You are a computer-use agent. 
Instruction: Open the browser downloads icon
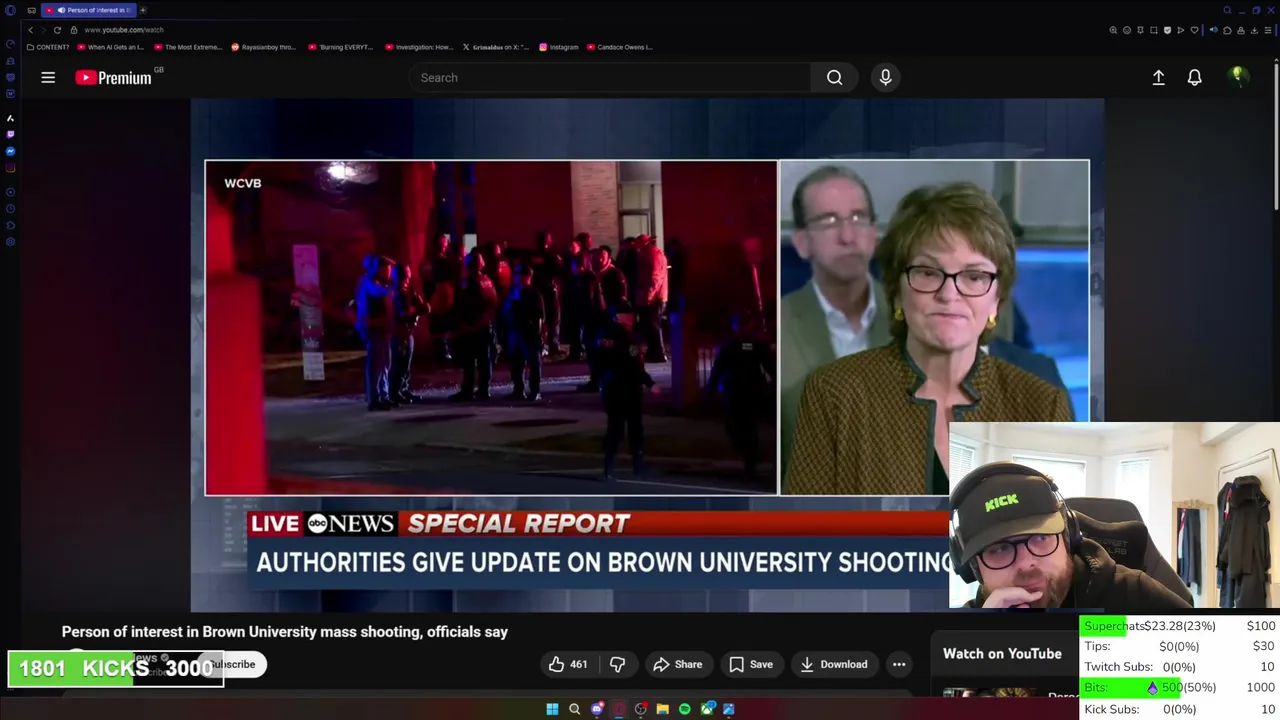(x=1254, y=30)
